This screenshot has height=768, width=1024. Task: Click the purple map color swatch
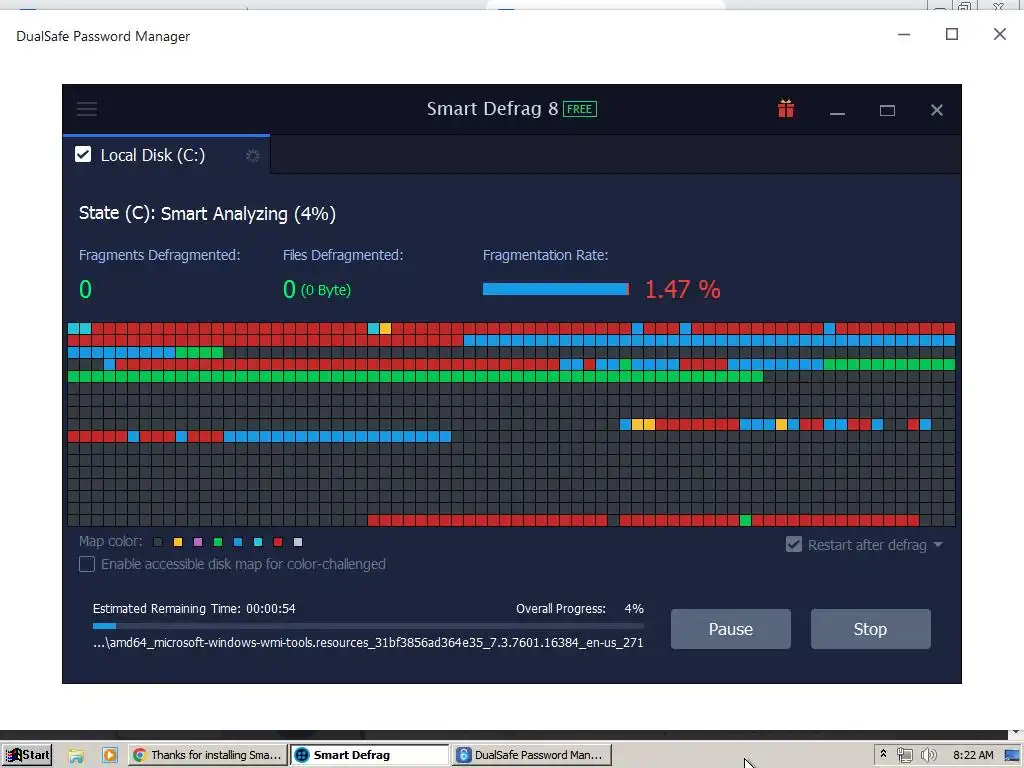tap(198, 542)
